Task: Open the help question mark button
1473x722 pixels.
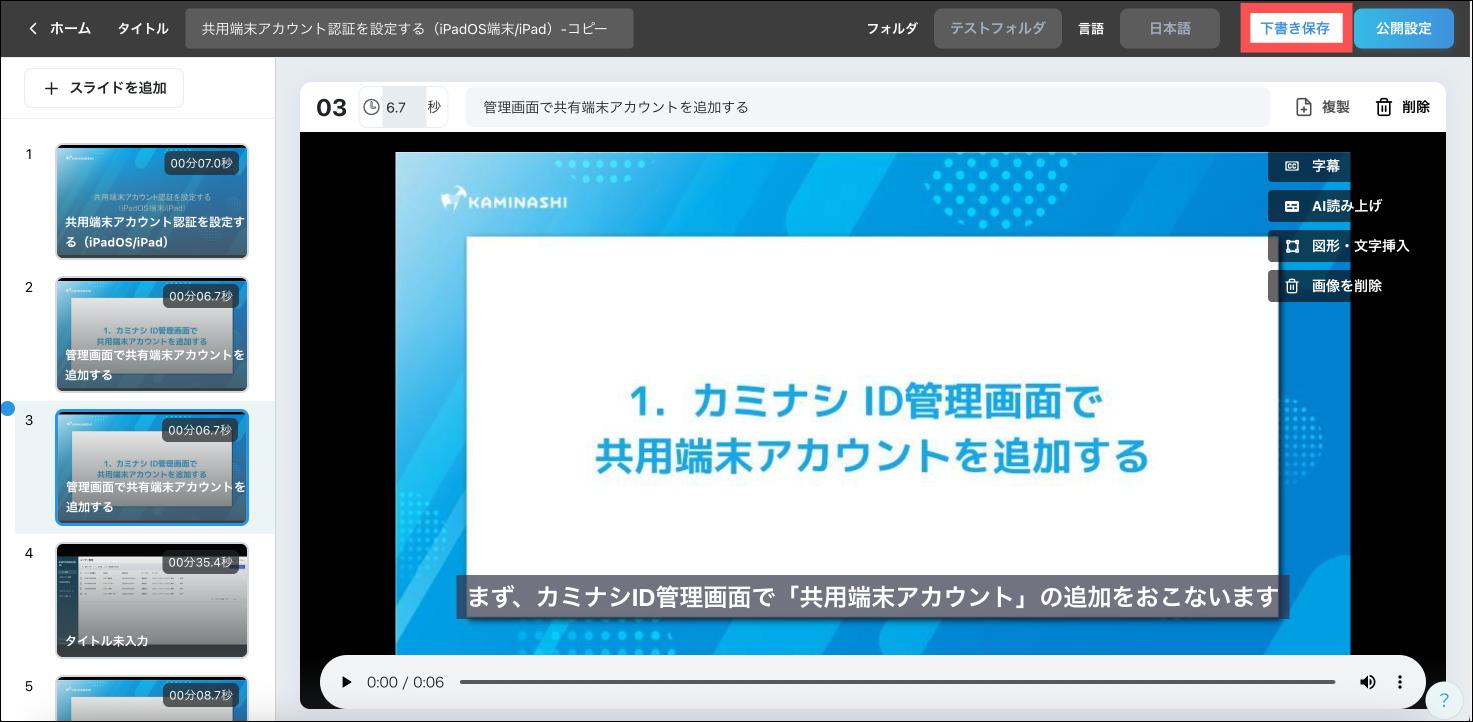Action: [1444, 699]
